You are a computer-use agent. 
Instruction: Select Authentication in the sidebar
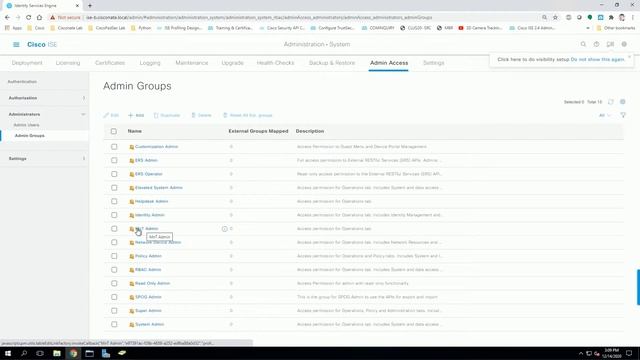(x=22, y=82)
